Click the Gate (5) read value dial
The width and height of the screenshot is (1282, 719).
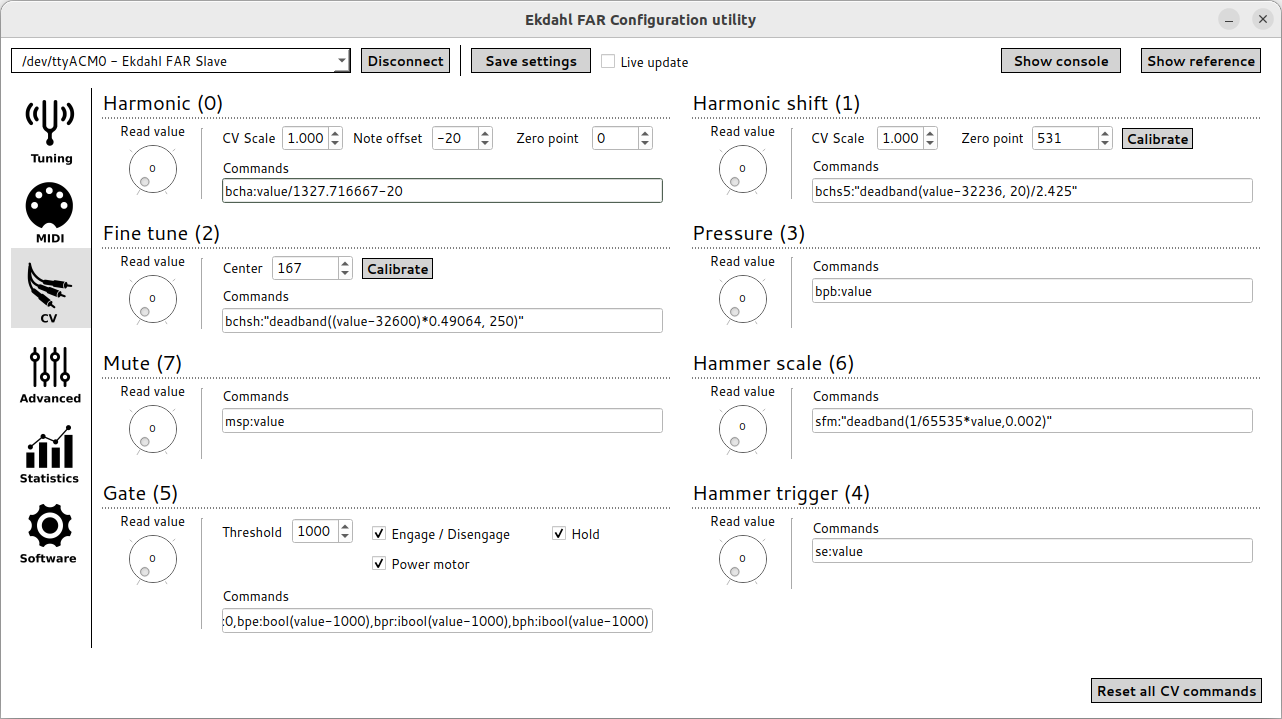pyautogui.click(x=152, y=558)
